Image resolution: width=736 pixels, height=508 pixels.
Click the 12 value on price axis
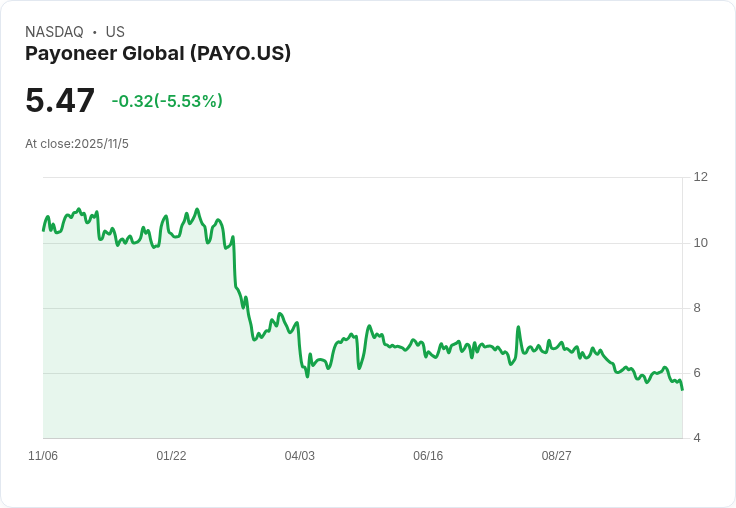tap(700, 177)
